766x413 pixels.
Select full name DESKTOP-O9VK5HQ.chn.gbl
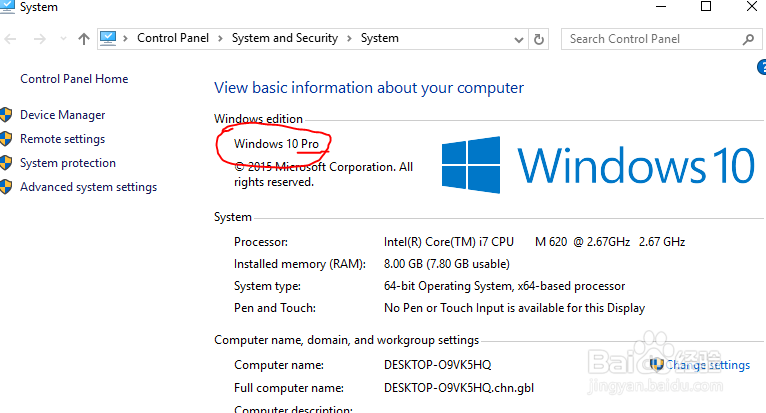[x=459, y=388]
